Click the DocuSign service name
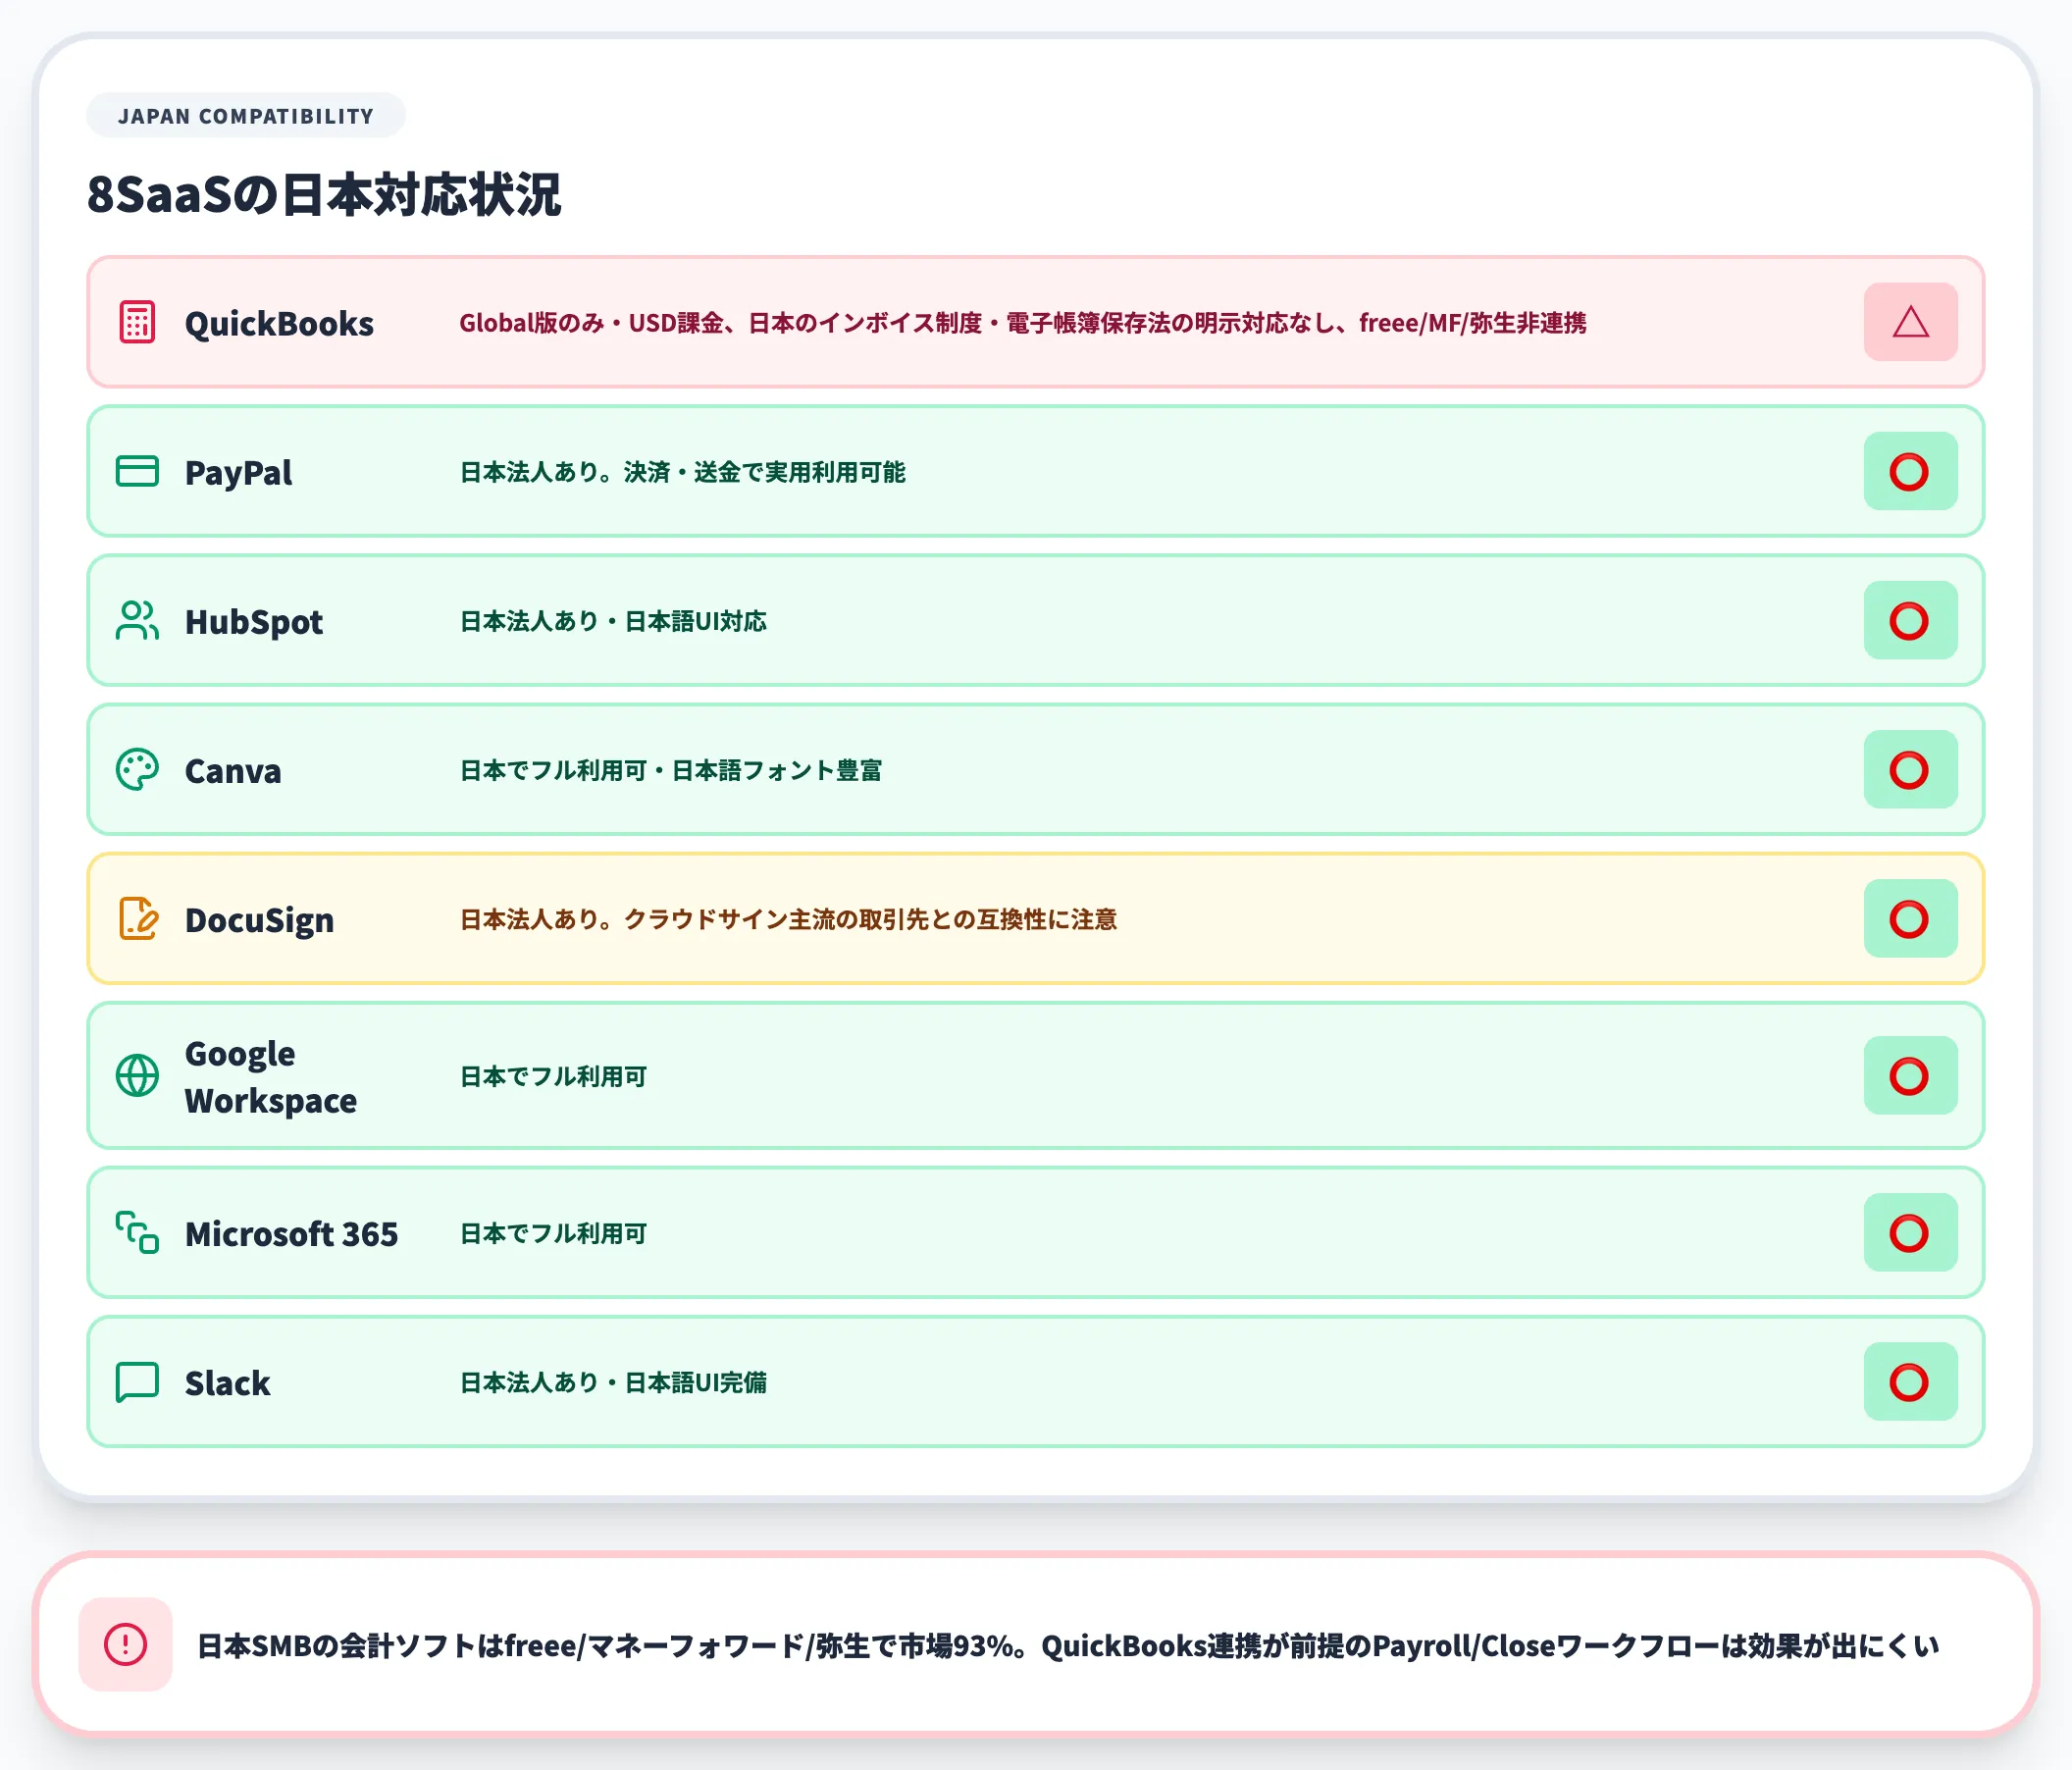 click(259, 920)
